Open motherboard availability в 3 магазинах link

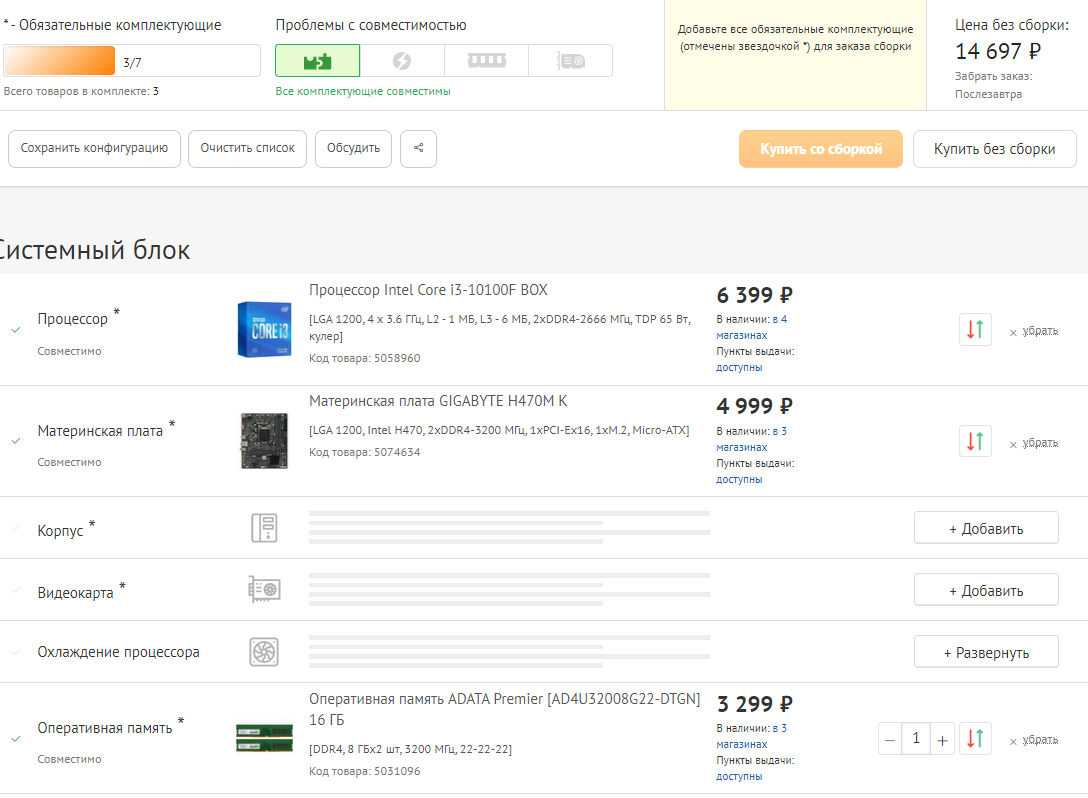(751, 439)
